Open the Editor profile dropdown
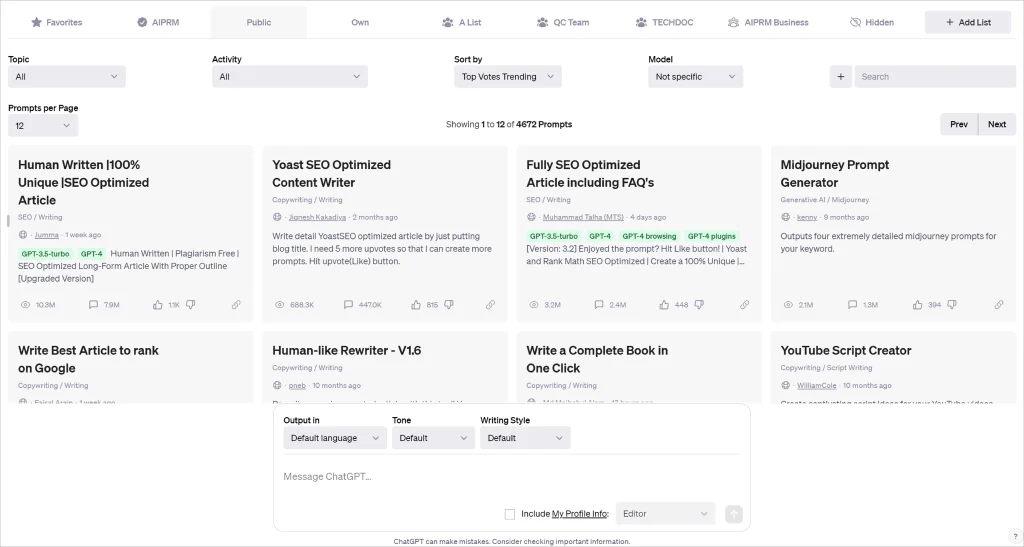 tap(665, 514)
